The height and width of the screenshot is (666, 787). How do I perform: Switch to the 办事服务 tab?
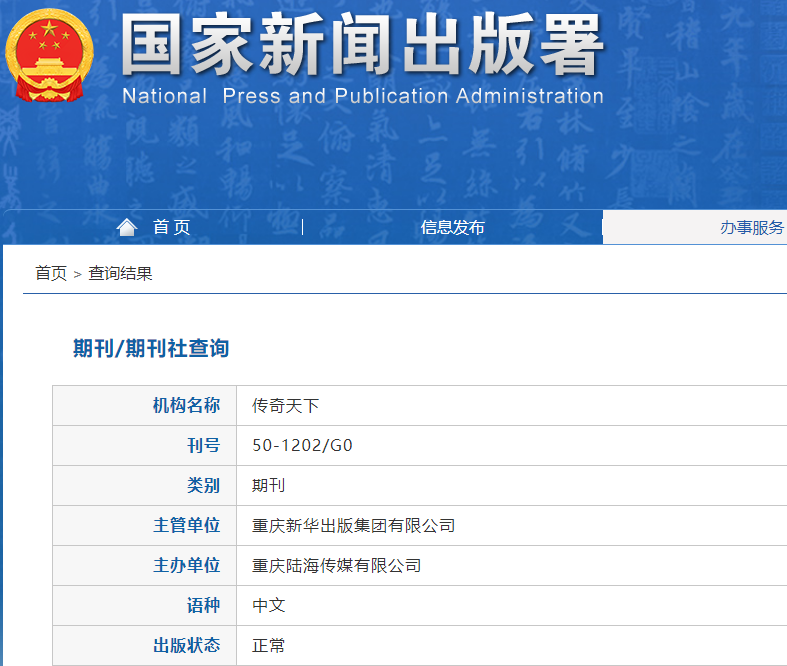tap(752, 227)
